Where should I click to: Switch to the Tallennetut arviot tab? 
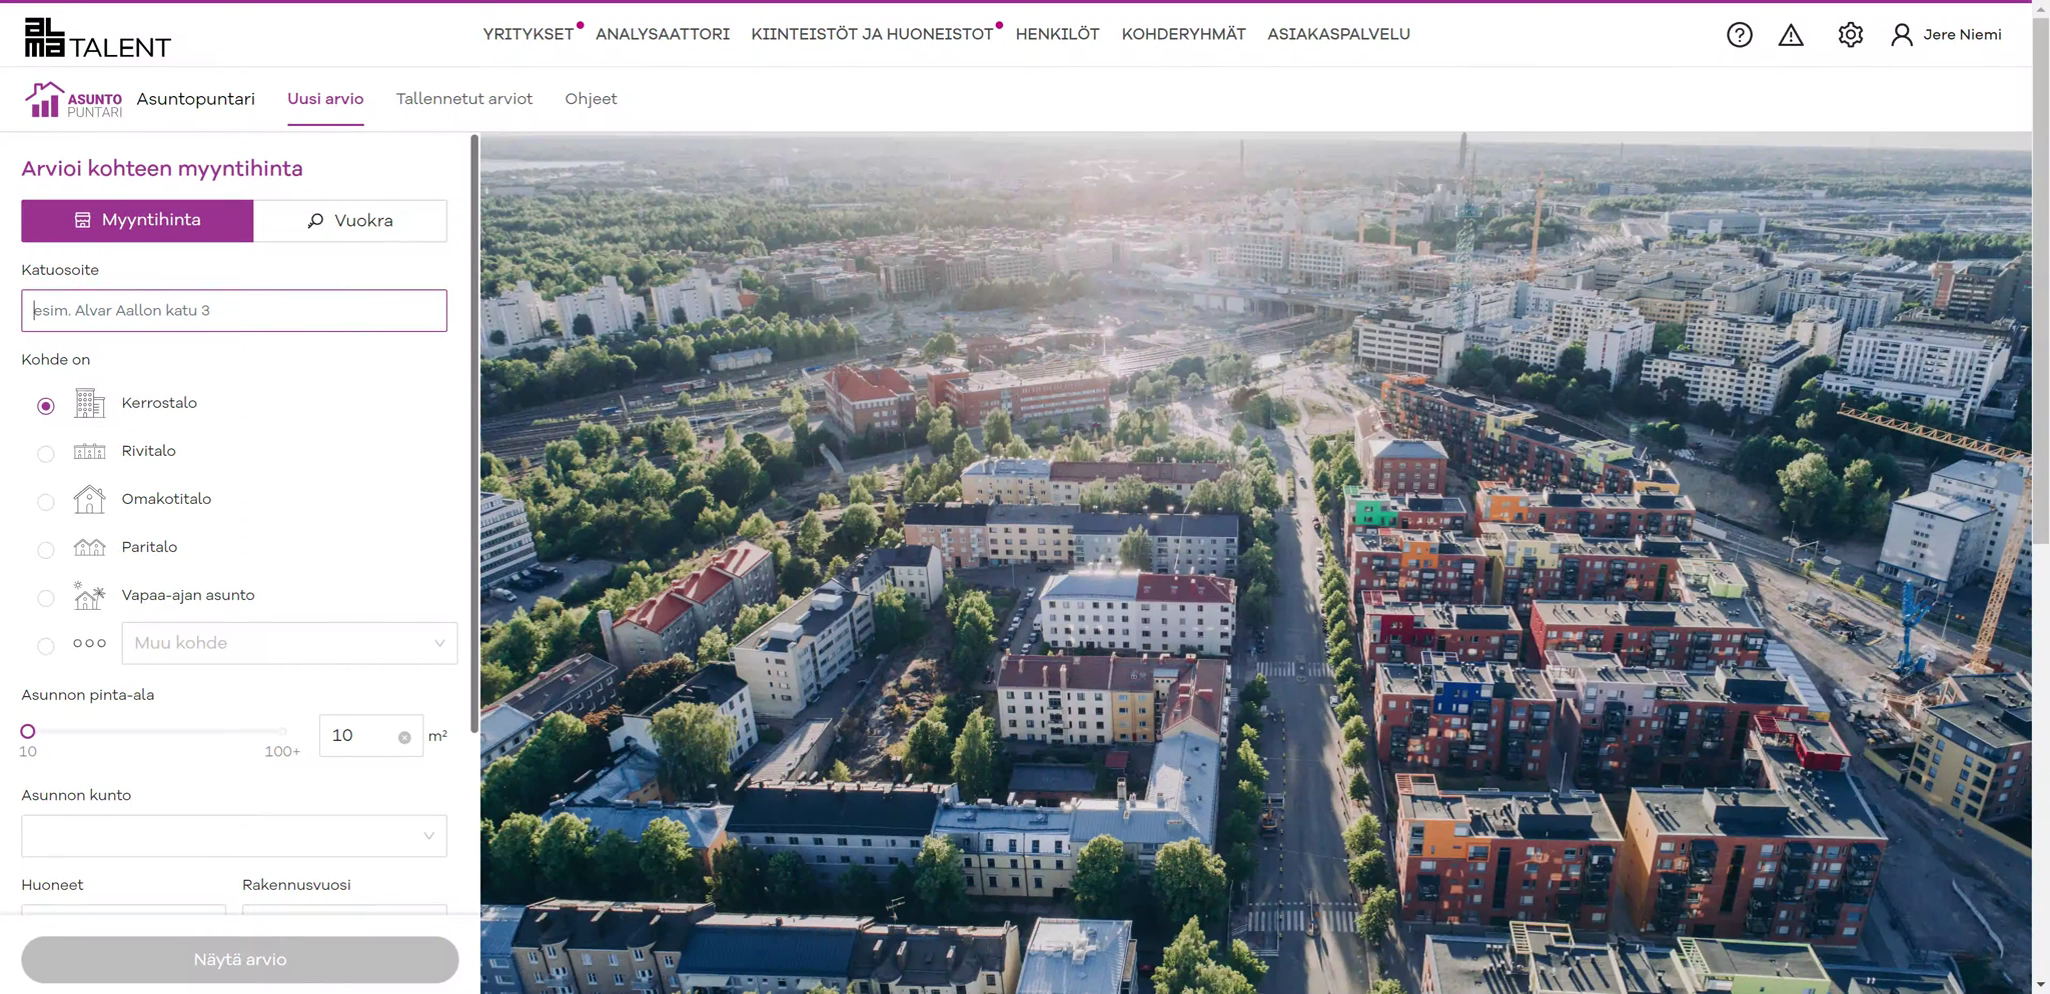464,99
